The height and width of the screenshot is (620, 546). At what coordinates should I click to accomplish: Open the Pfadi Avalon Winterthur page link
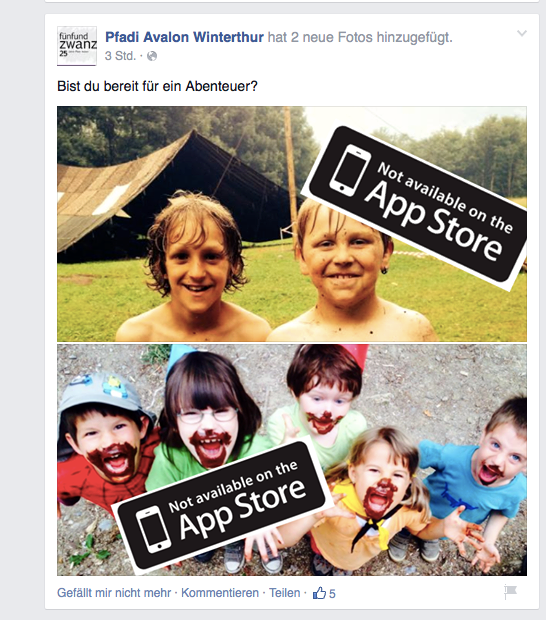[184, 37]
